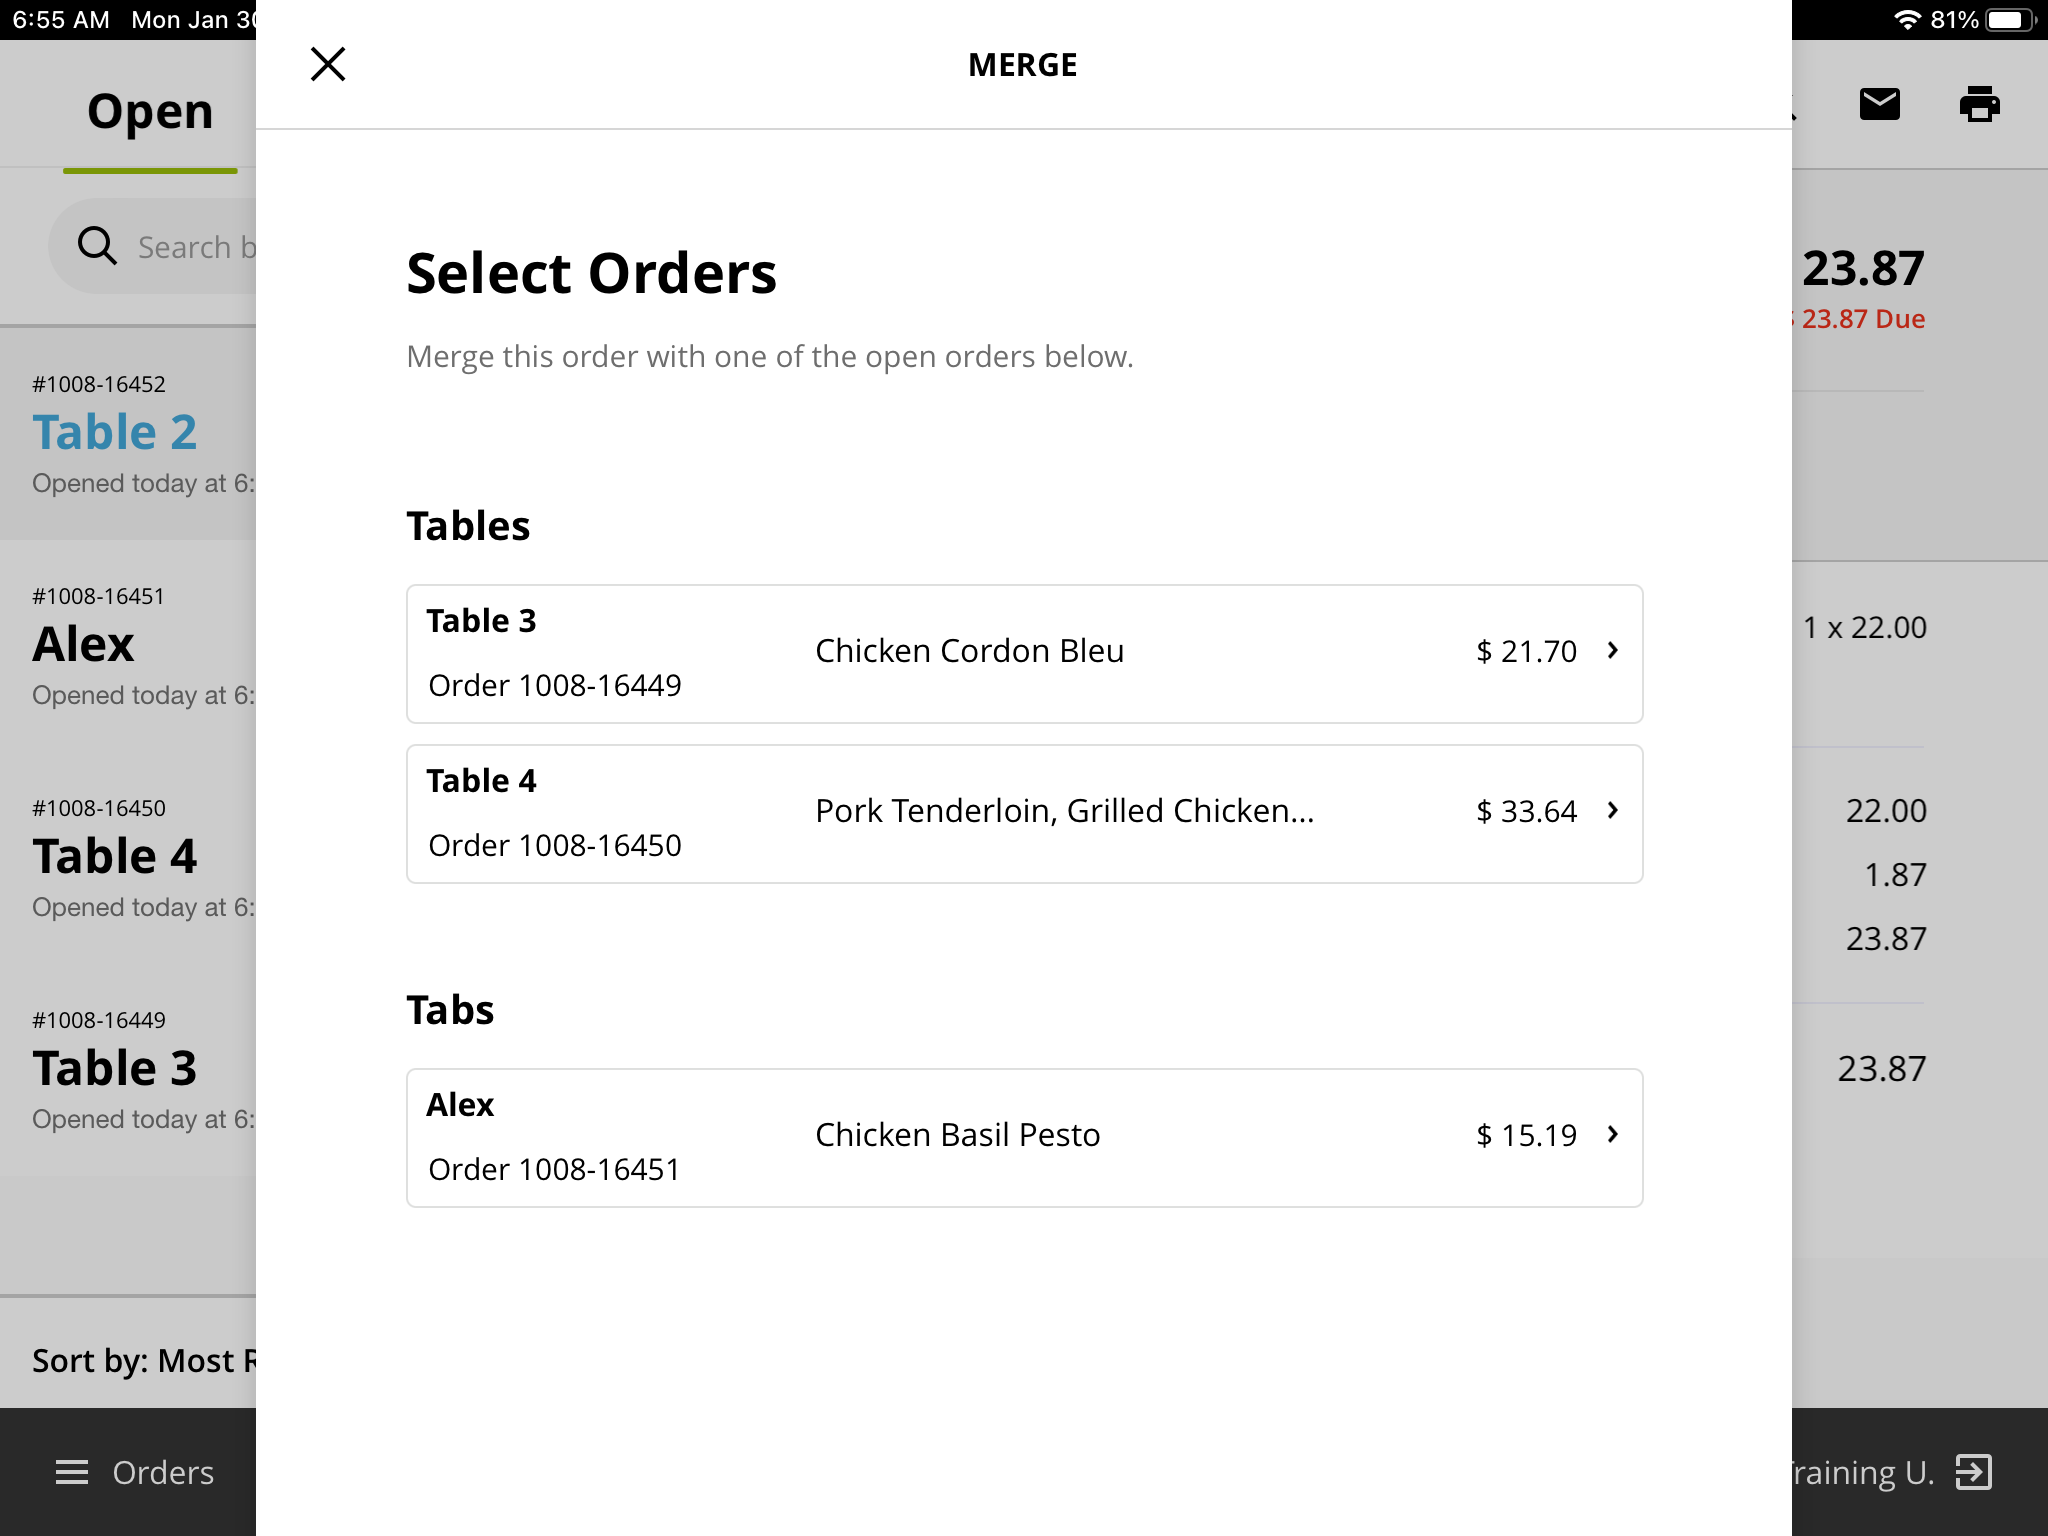Click the search input field
Image resolution: width=2048 pixels, height=1536 pixels.
pos(195,246)
